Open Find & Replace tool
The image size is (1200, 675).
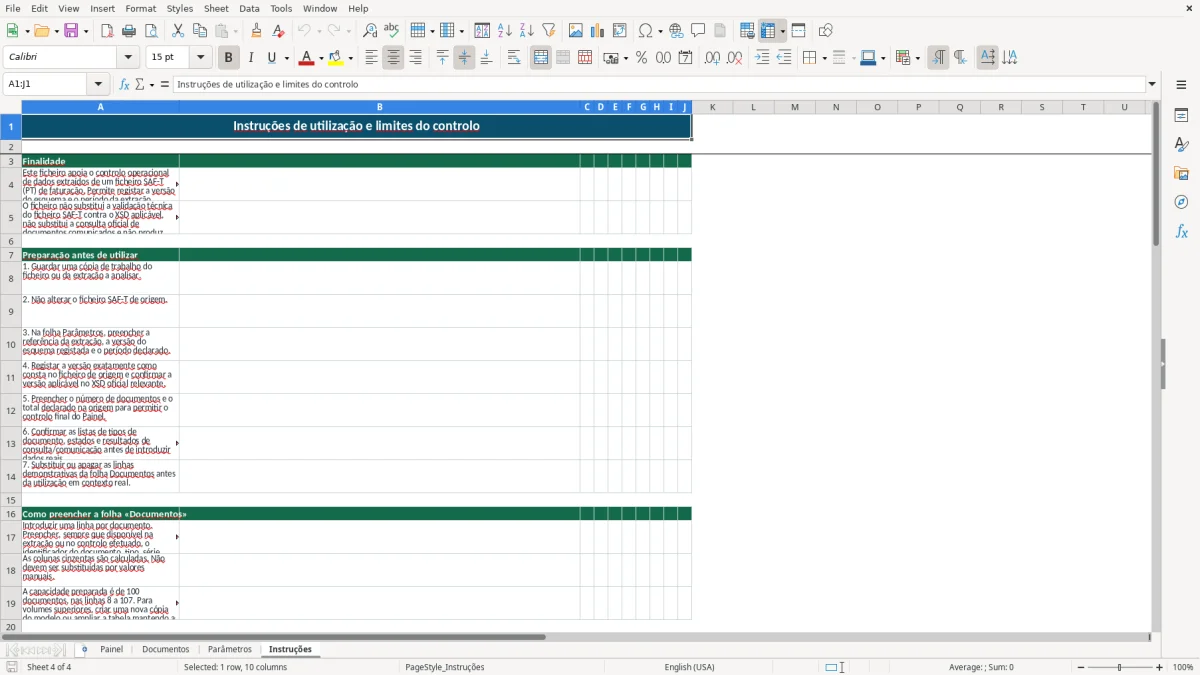point(370,31)
